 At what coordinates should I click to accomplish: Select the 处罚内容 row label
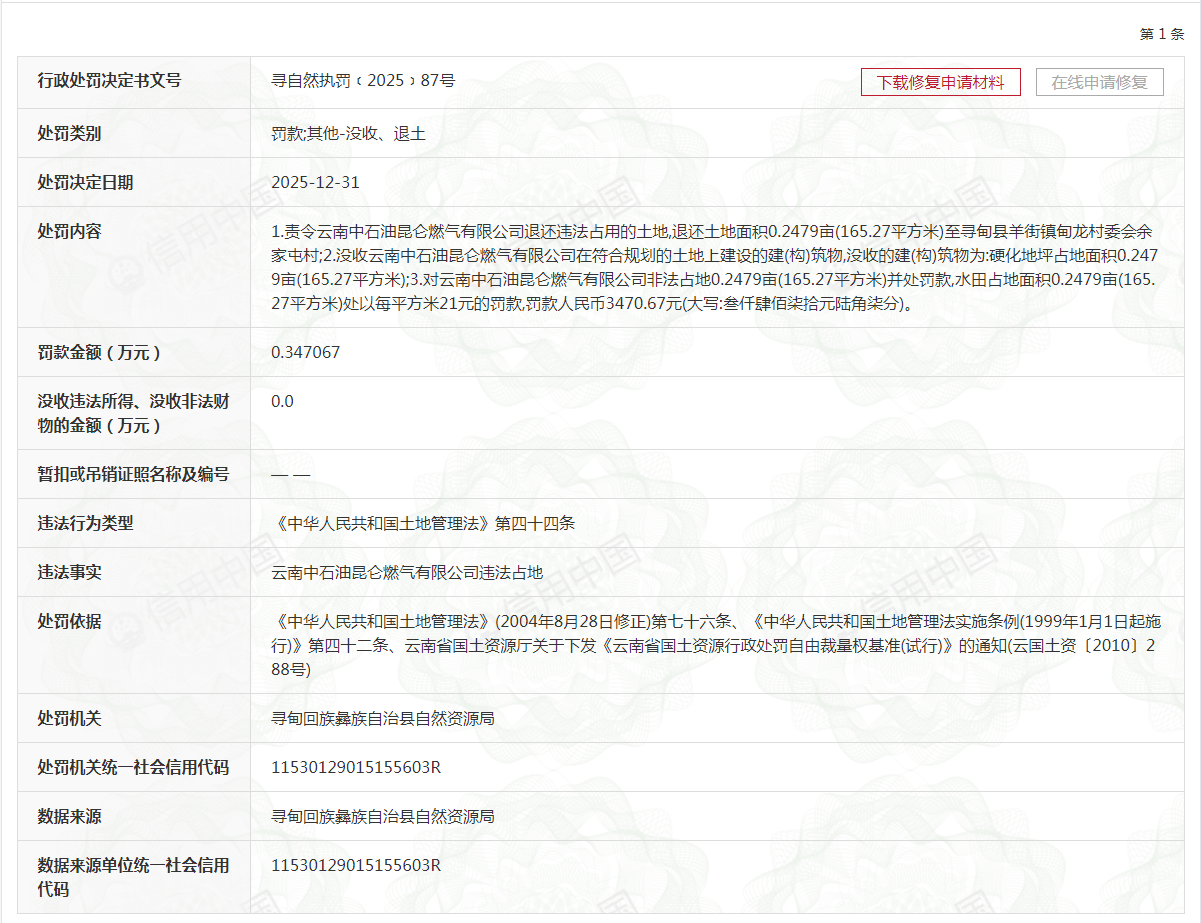point(69,231)
